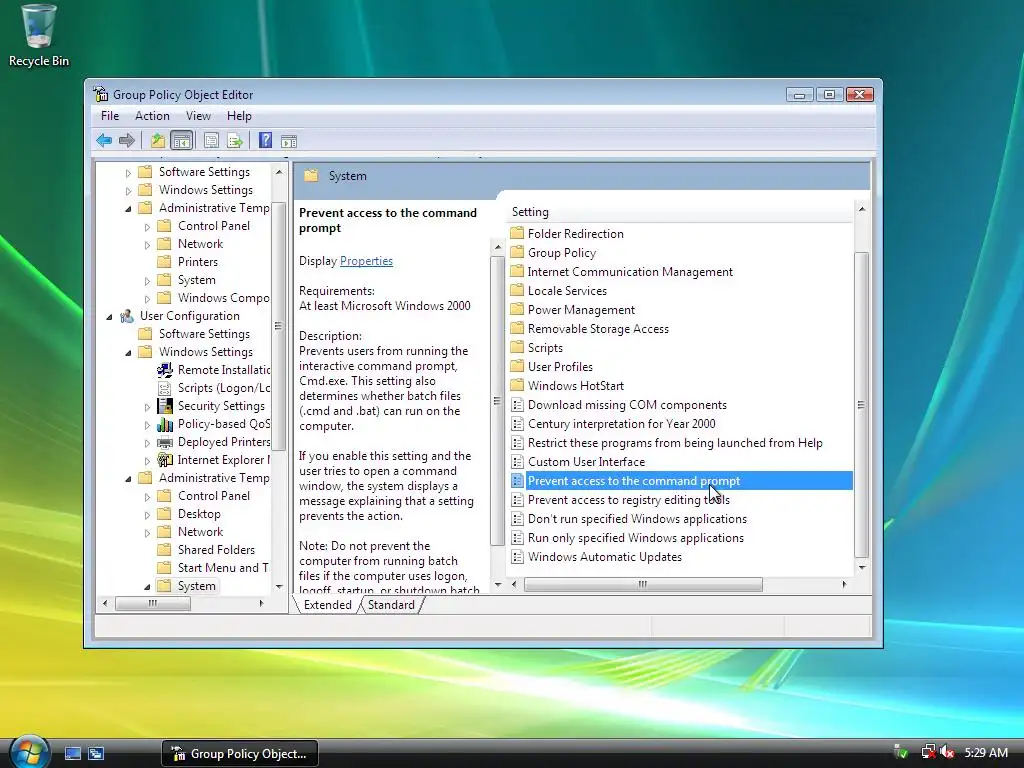The height and width of the screenshot is (768, 1024).
Task: Open the Internet Communication Management folder
Action: pos(630,272)
